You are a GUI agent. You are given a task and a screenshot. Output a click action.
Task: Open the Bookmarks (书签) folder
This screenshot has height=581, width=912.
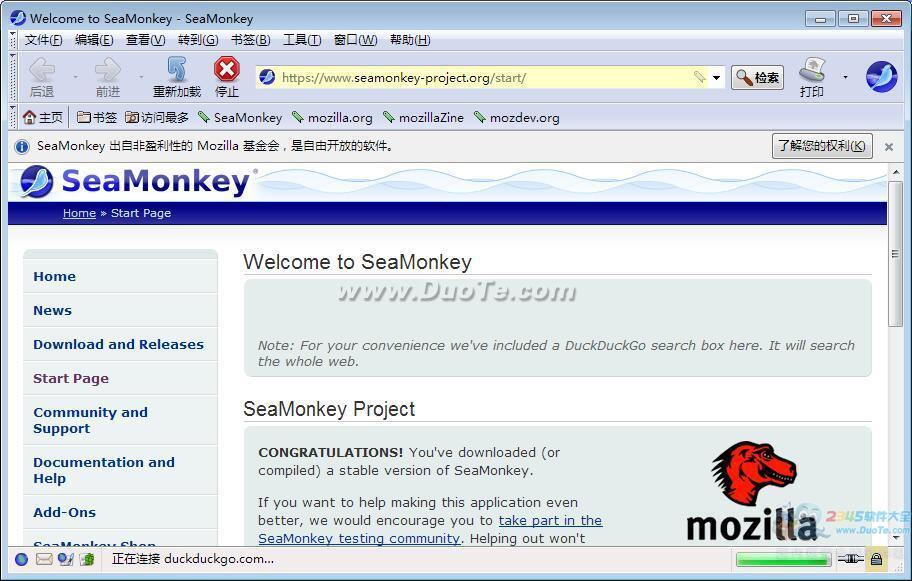(x=97, y=117)
